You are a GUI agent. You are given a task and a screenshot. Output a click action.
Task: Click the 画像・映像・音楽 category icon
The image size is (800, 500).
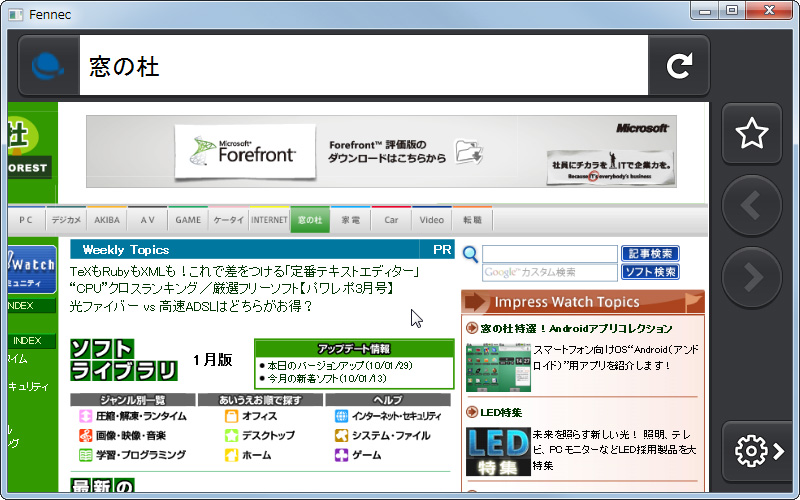pyautogui.click(x=85, y=436)
